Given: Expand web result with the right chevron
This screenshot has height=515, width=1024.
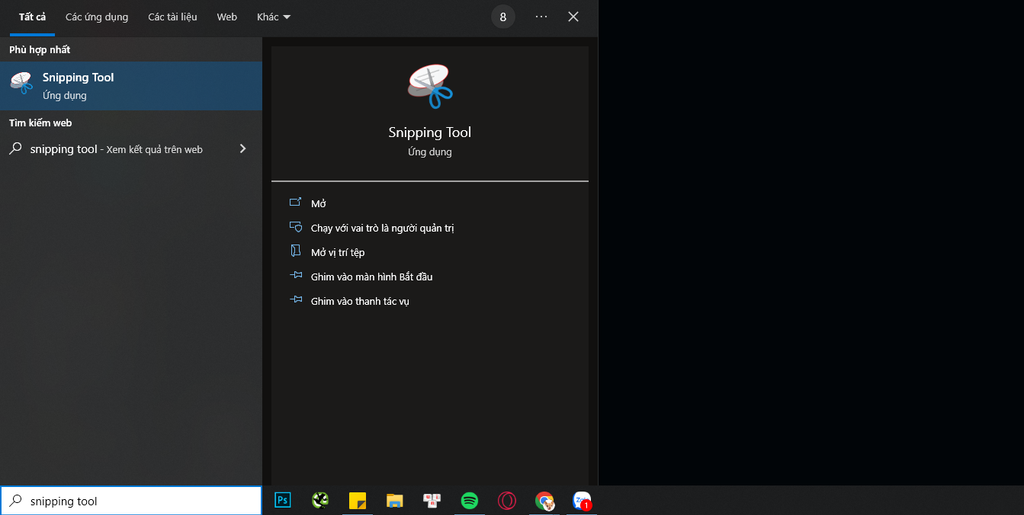Looking at the screenshot, I should pyautogui.click(x=243, y=149).
